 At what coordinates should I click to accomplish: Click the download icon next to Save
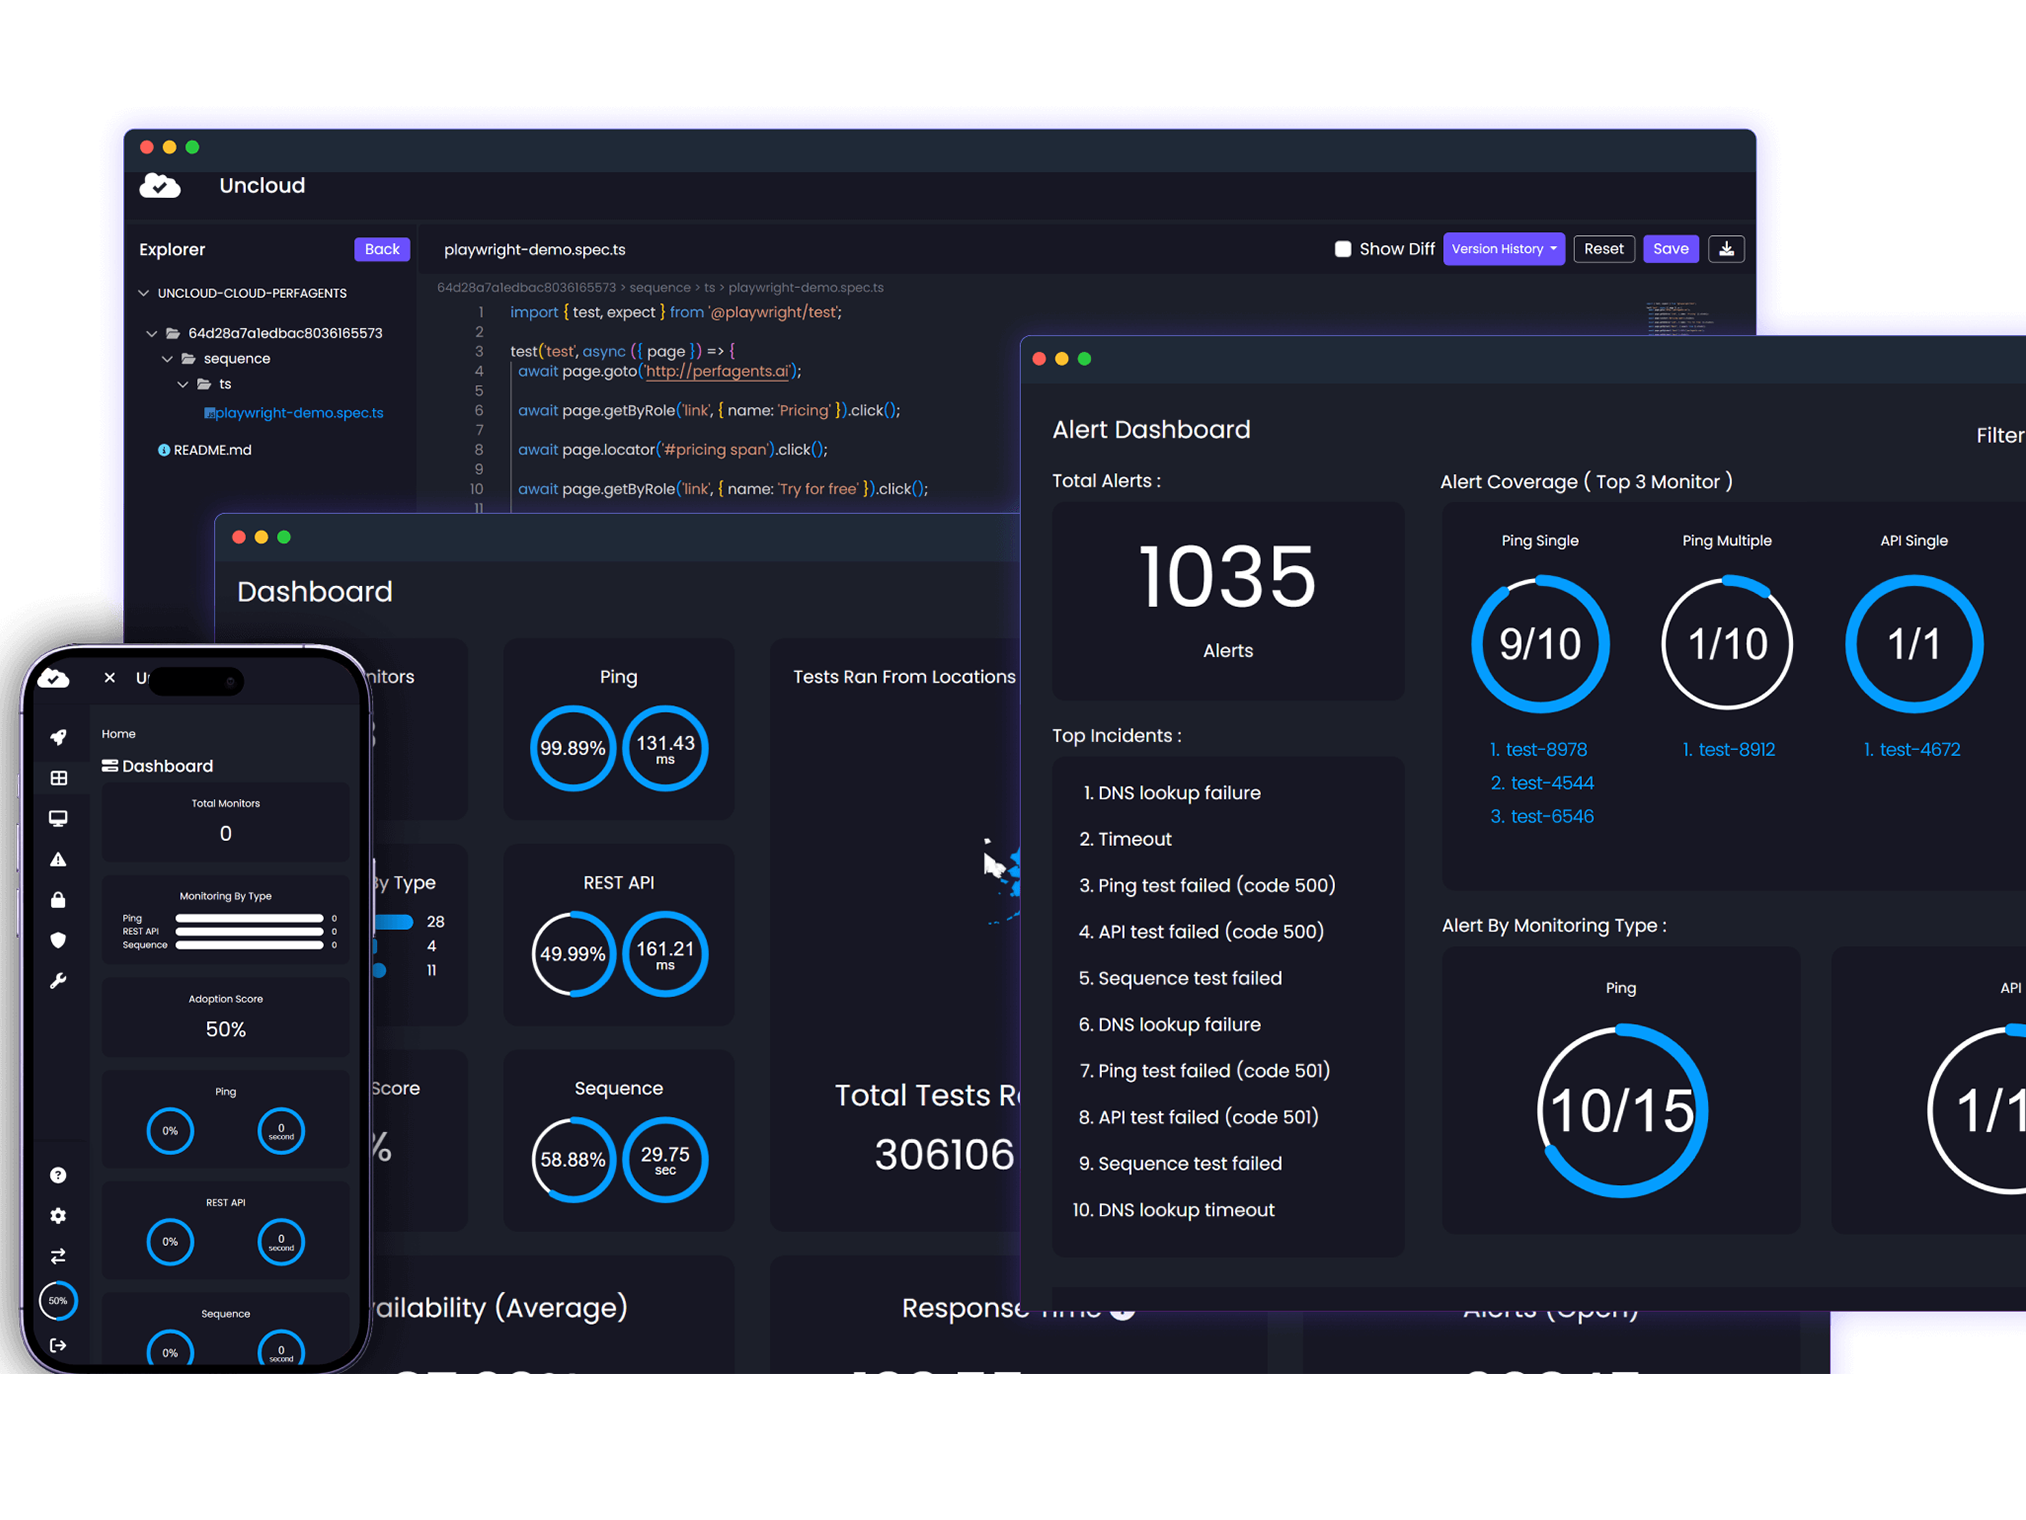pyautogui.click(x=1726, y=249)
